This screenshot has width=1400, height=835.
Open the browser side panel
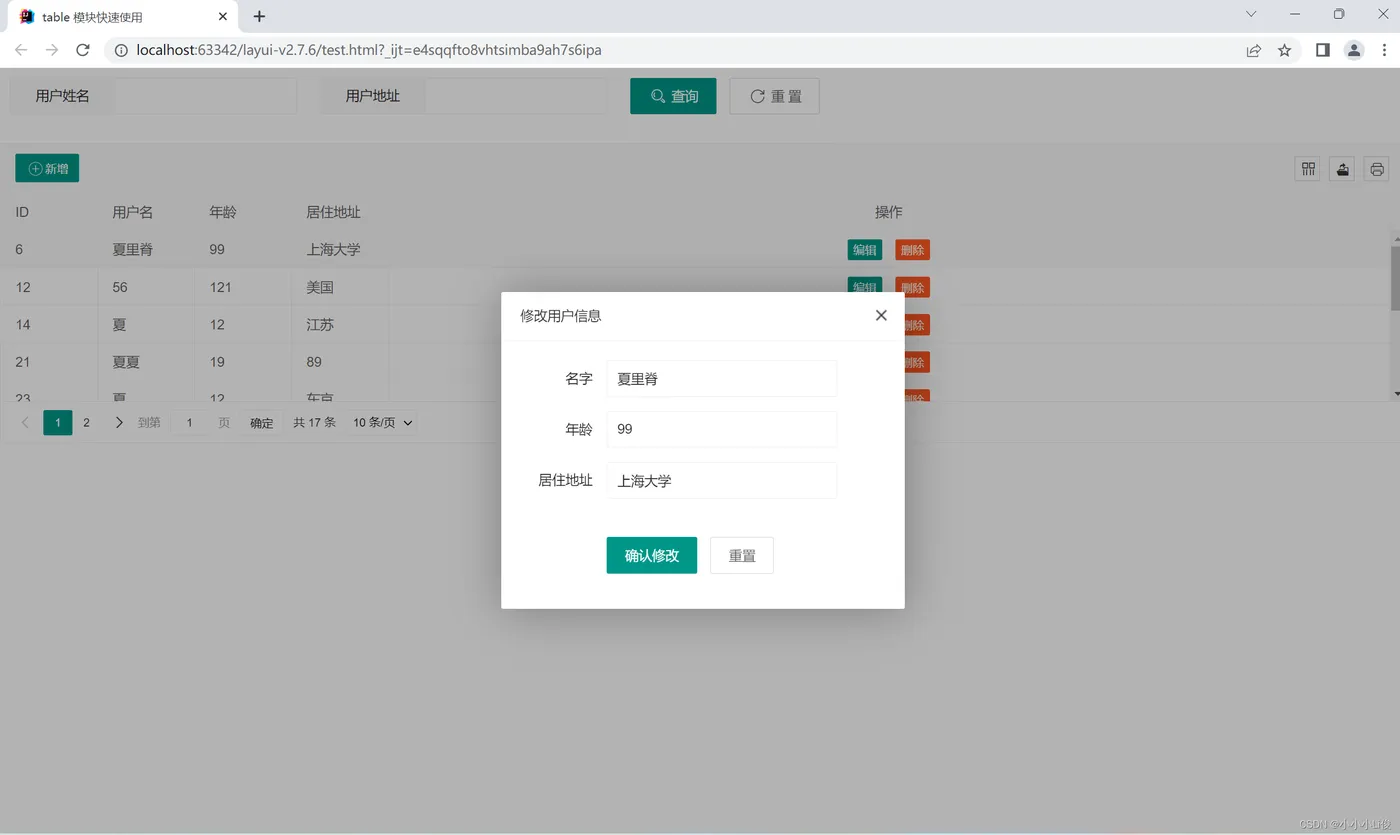point(1322,50)
